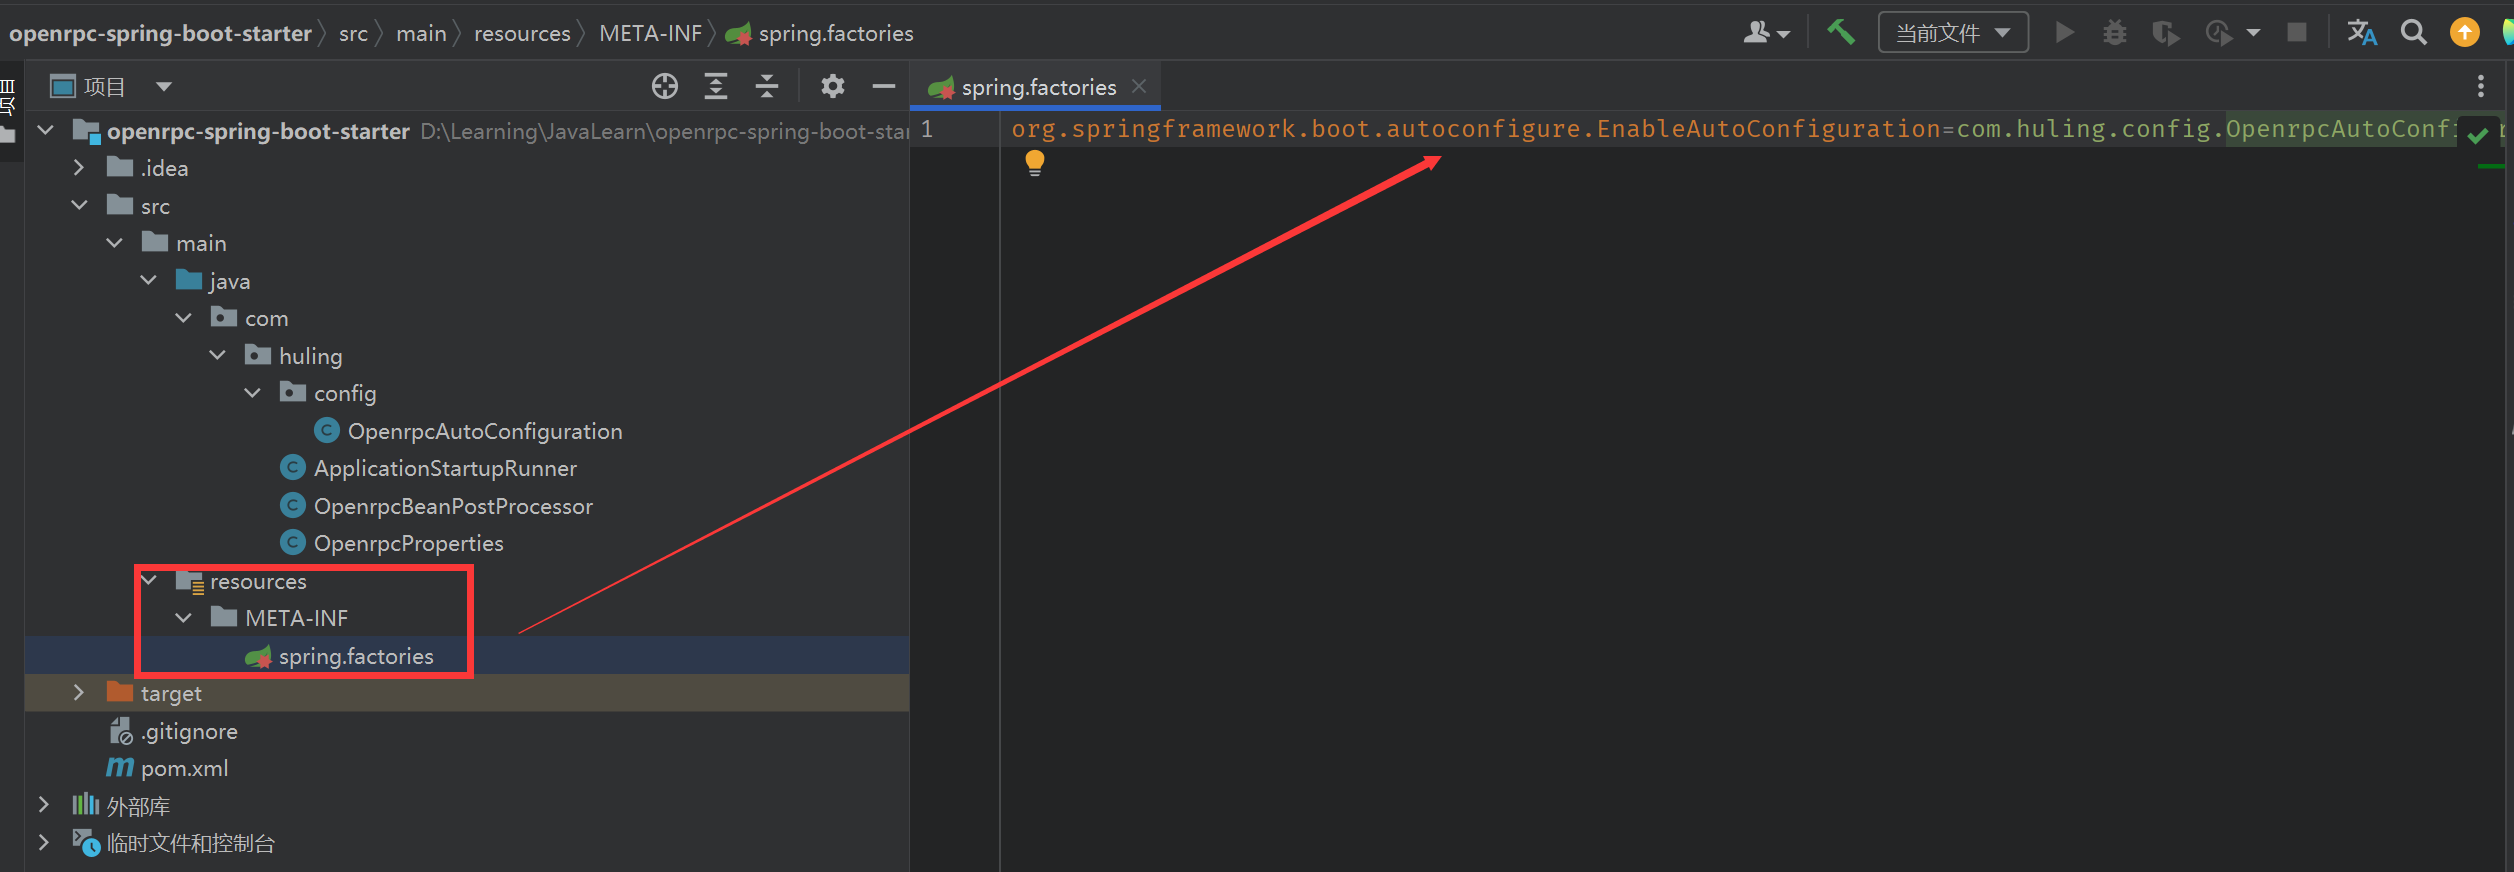
Task: Collapse the huling package chevron
Action: pyautogui.click(x=217, y=355)
